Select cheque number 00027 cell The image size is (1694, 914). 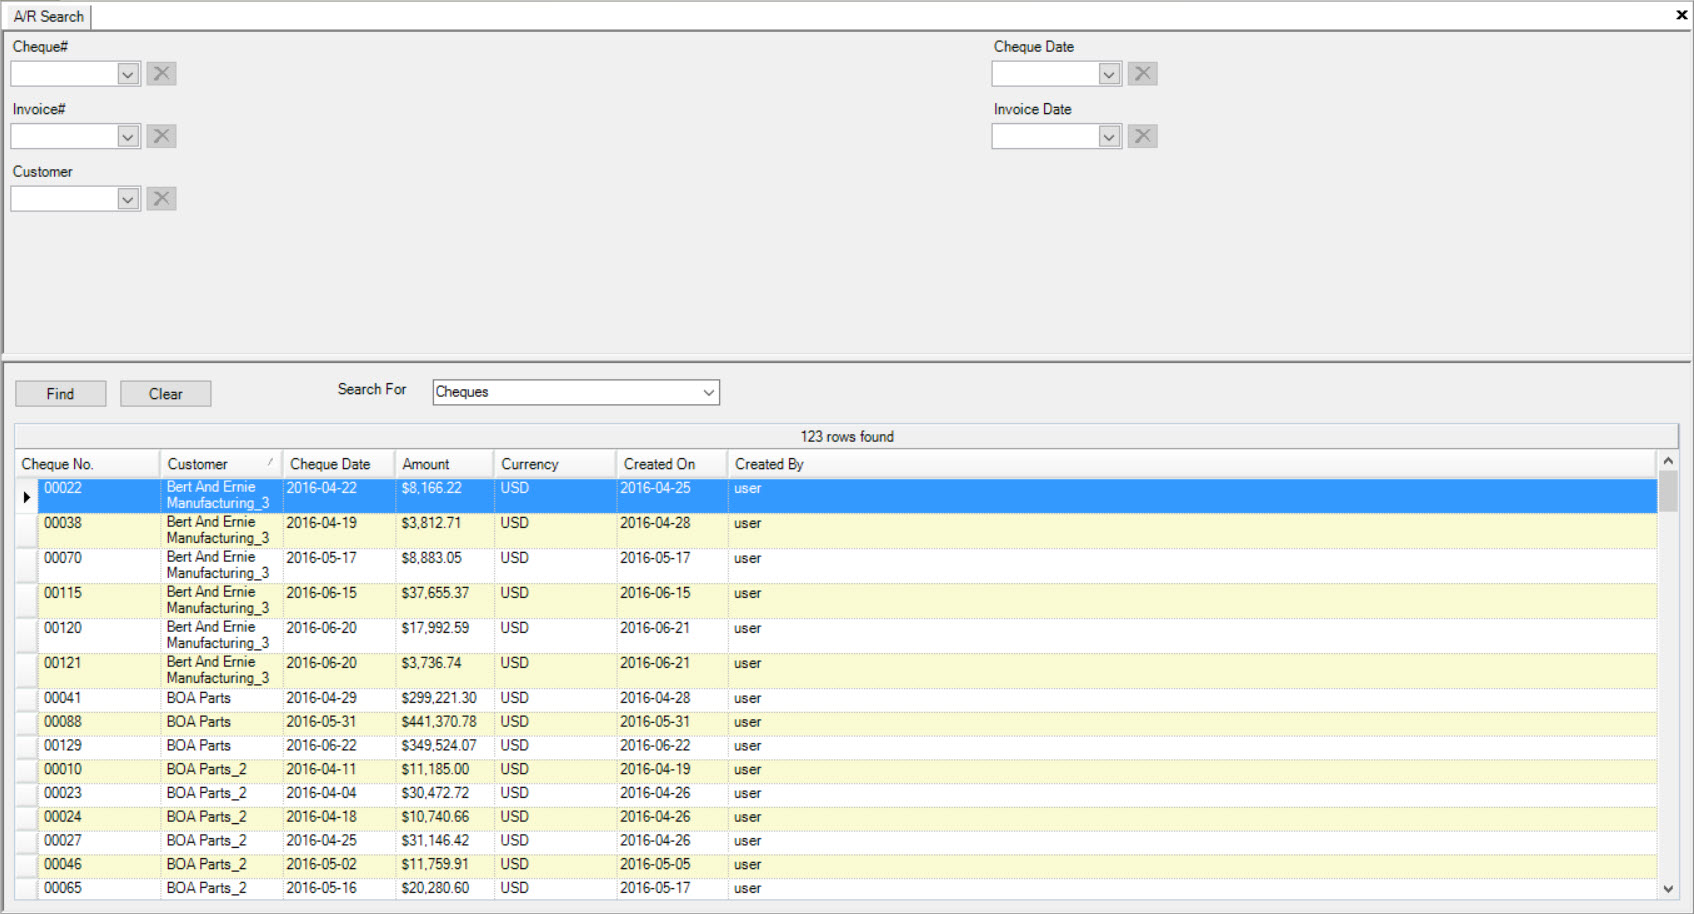point(99,841)
